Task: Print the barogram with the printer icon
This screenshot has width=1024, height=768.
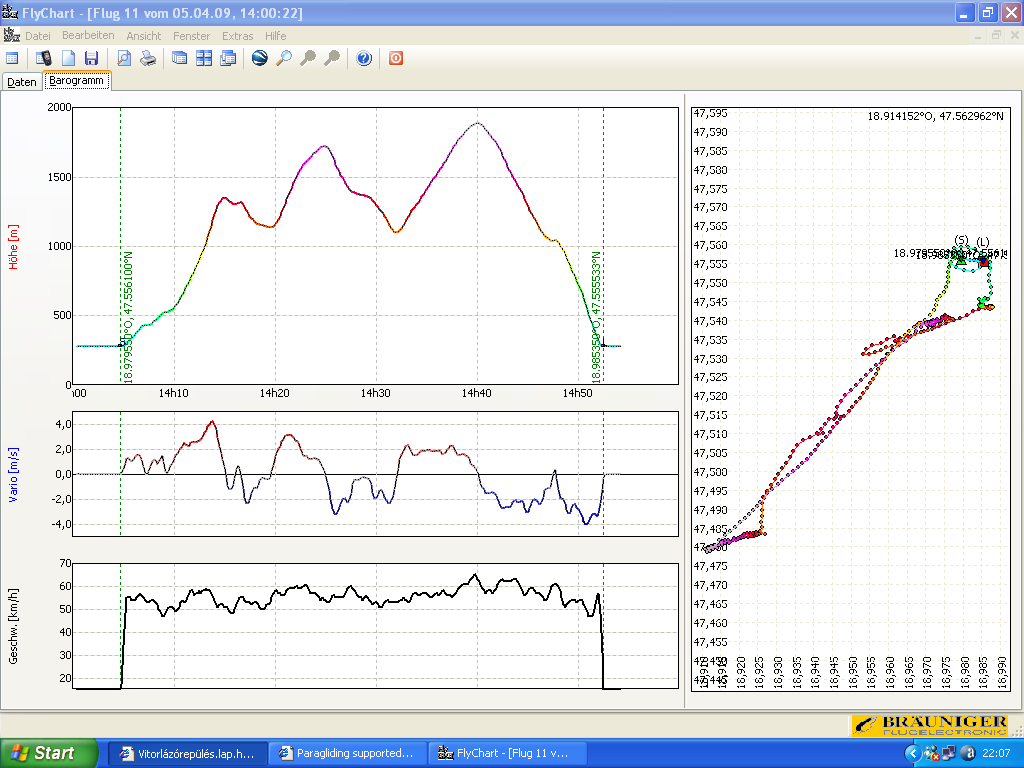Action: pos(147,59)
